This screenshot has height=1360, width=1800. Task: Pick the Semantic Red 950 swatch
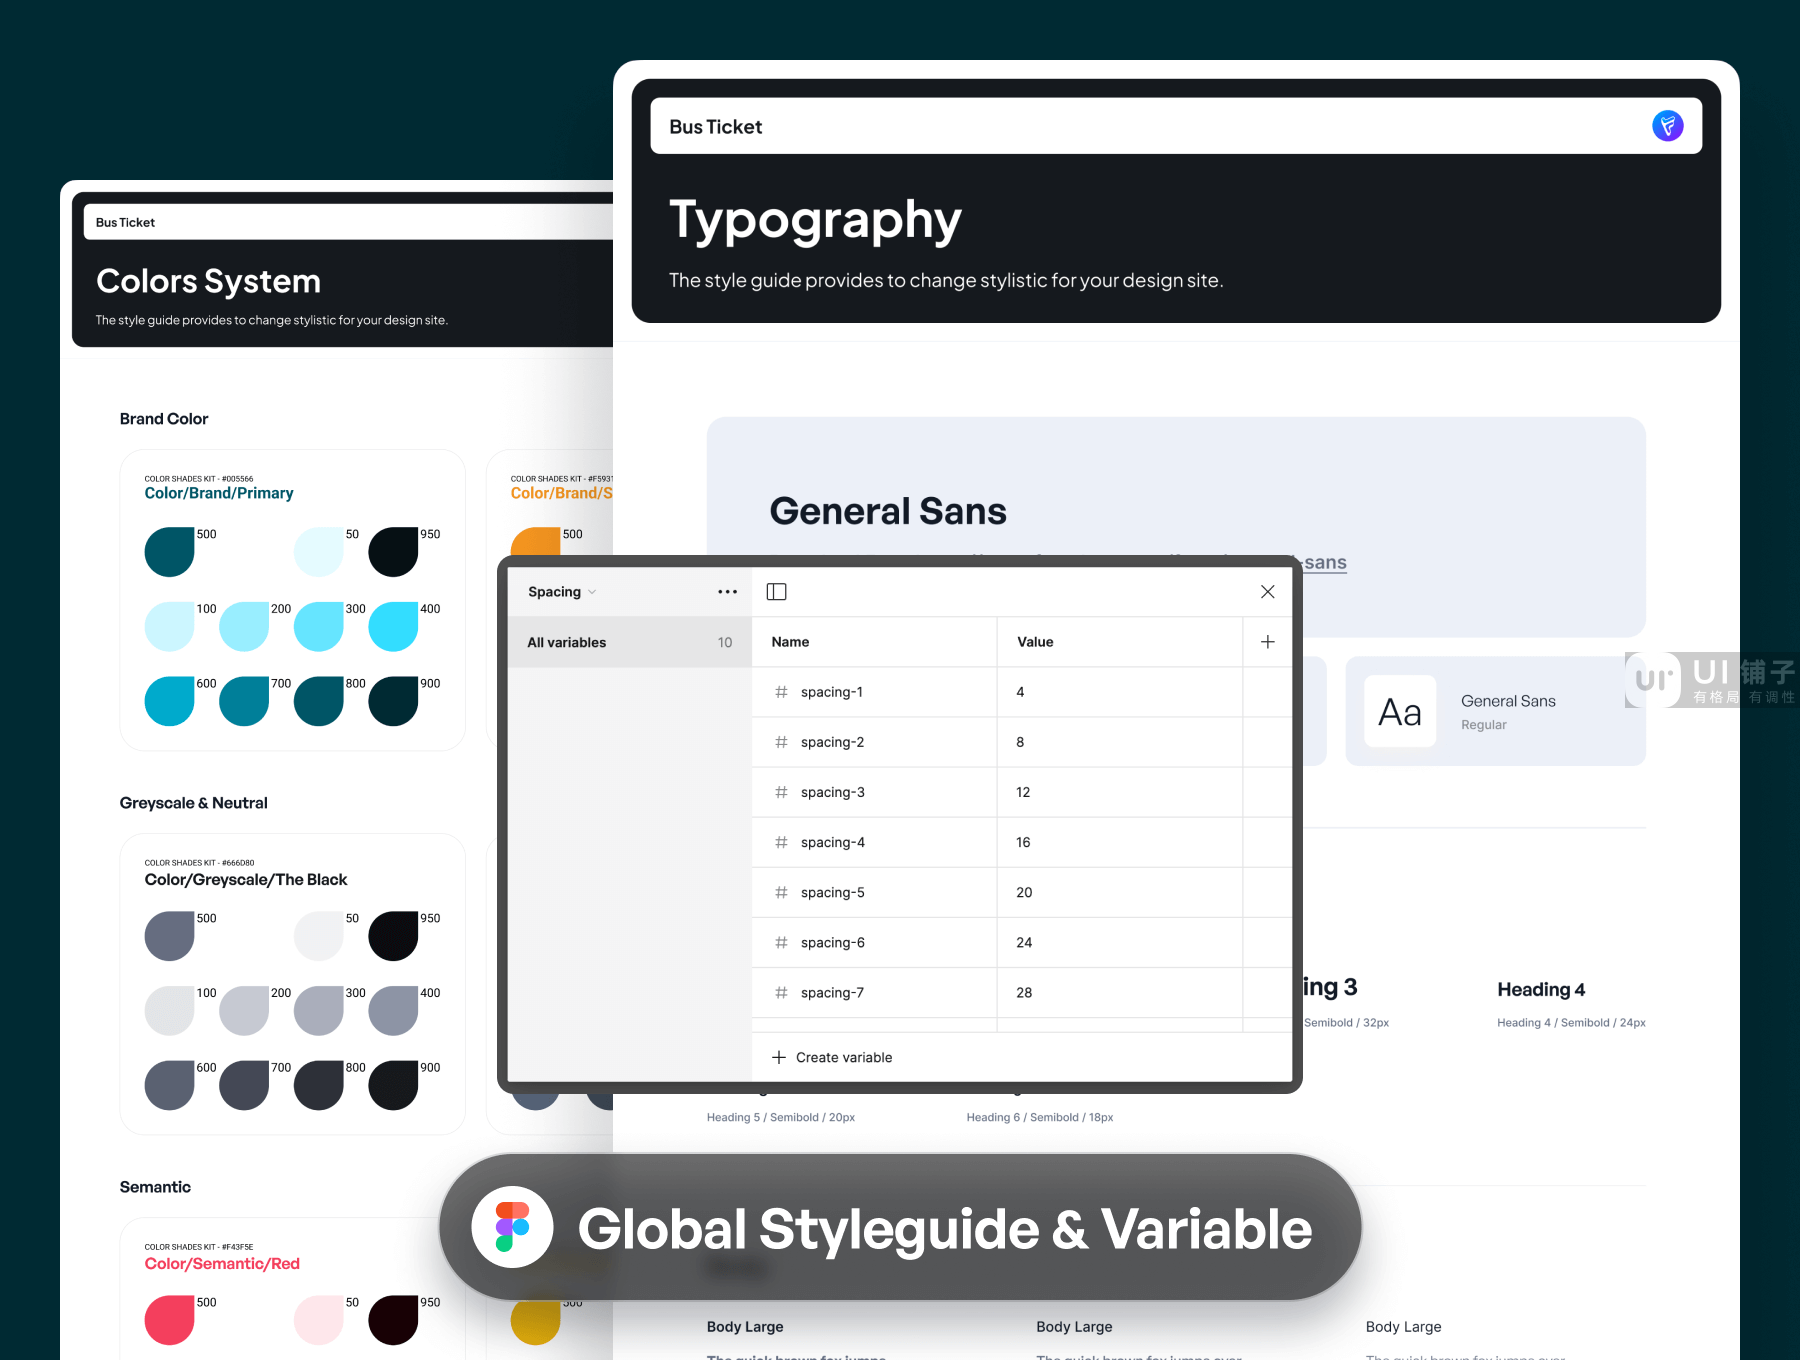pos(393,1320)
